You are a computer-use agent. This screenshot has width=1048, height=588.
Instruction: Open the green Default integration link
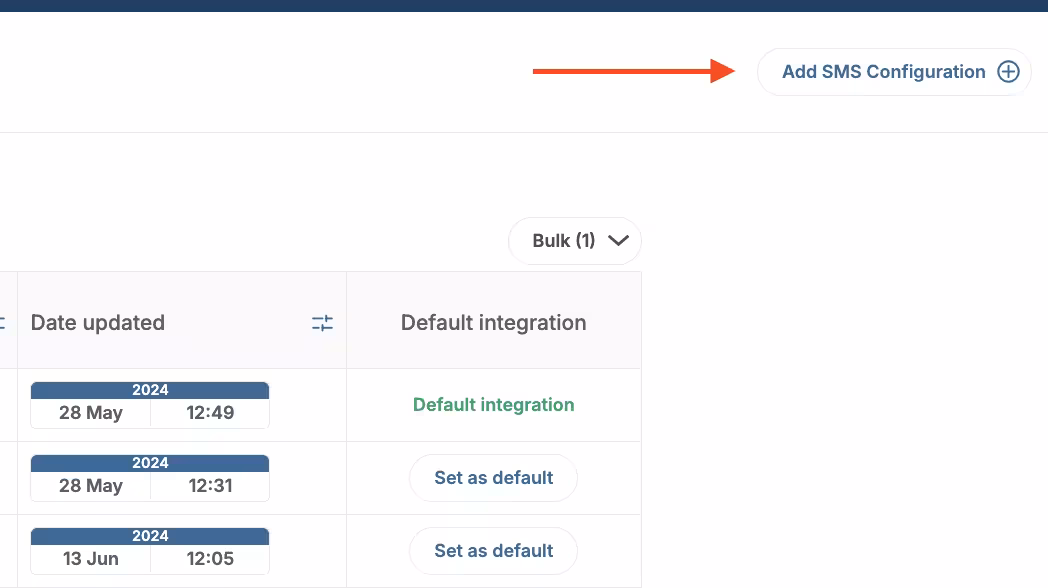[x=493, y=404]
